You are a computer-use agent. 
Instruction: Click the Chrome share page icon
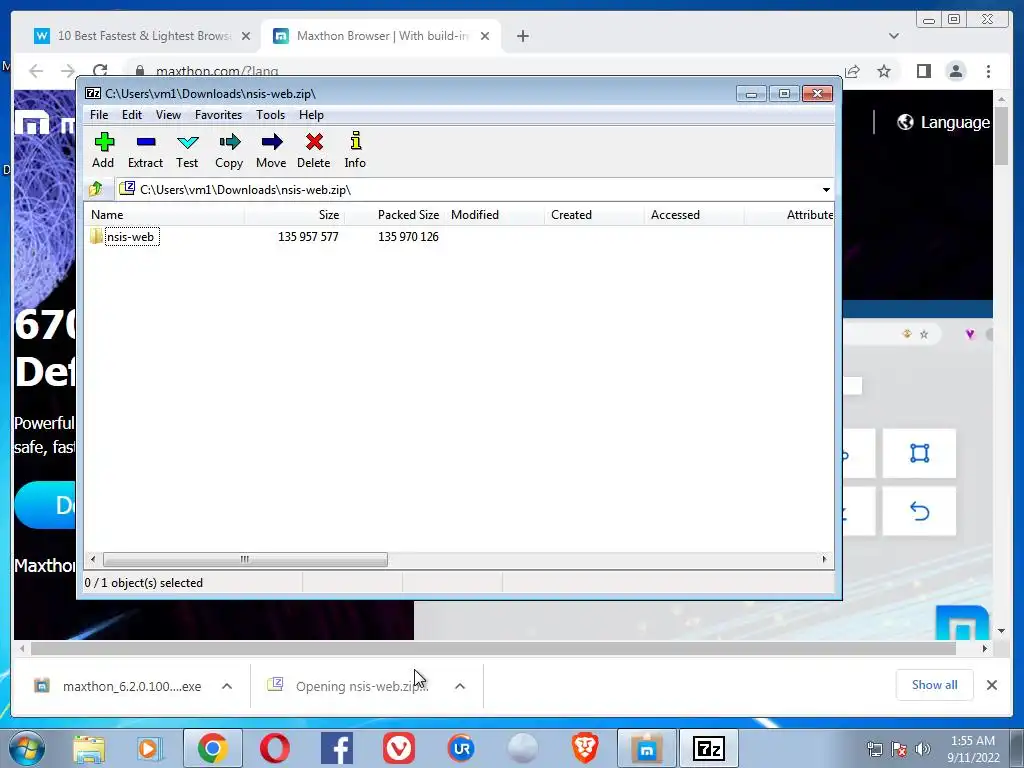pyautogui.click(x=852, y=71)
